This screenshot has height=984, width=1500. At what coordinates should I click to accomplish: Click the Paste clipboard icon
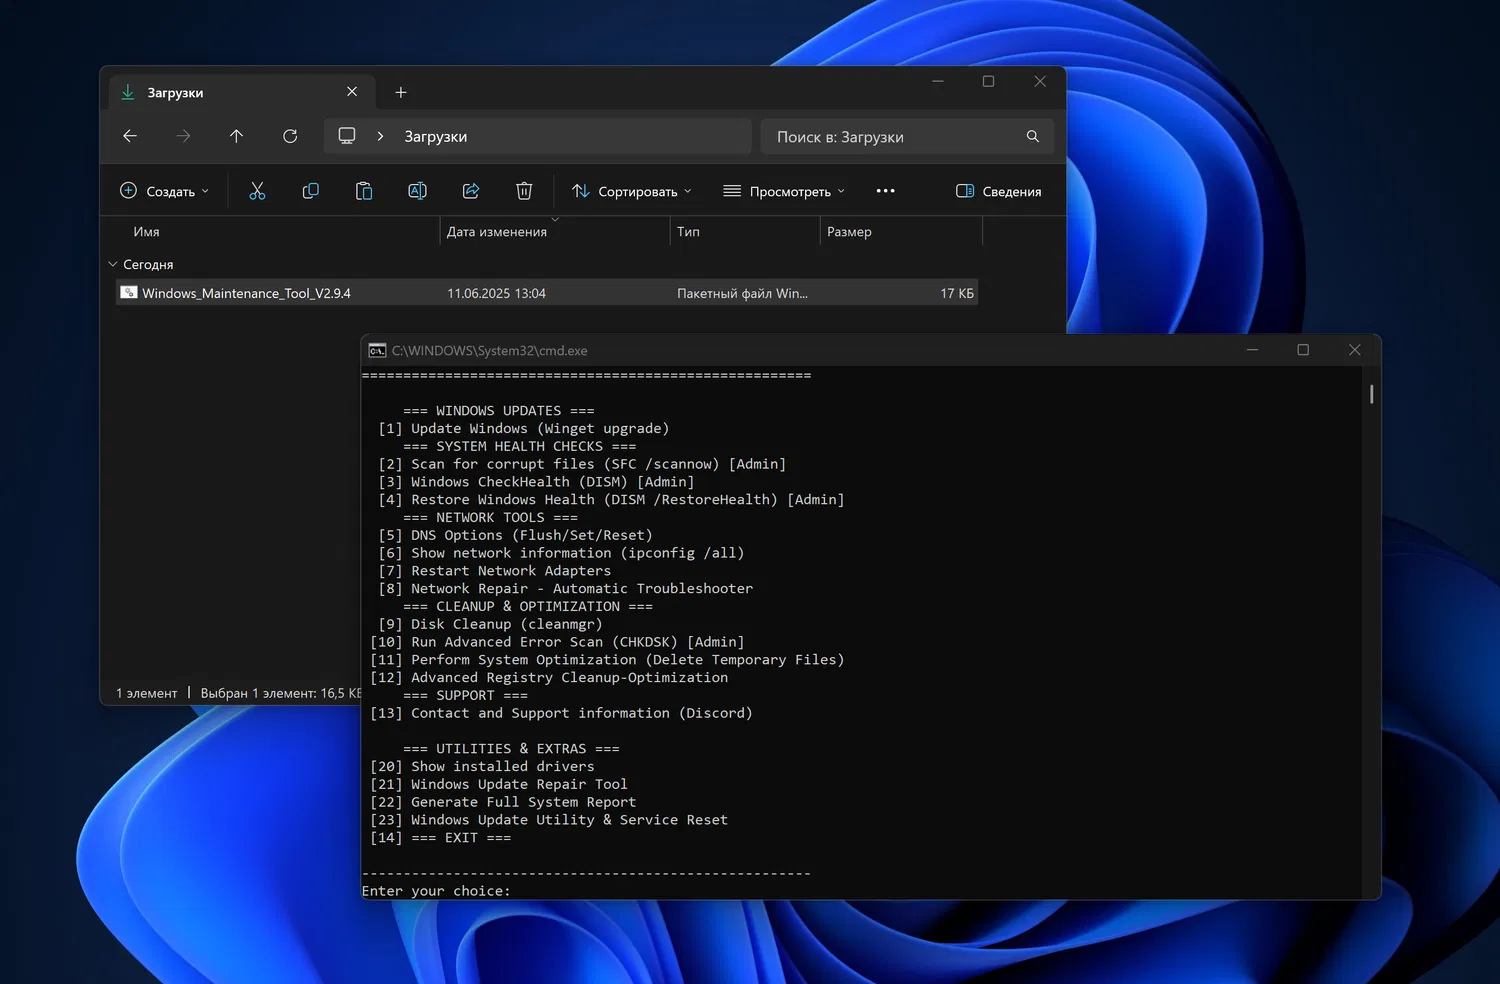[x=364, y=191]
